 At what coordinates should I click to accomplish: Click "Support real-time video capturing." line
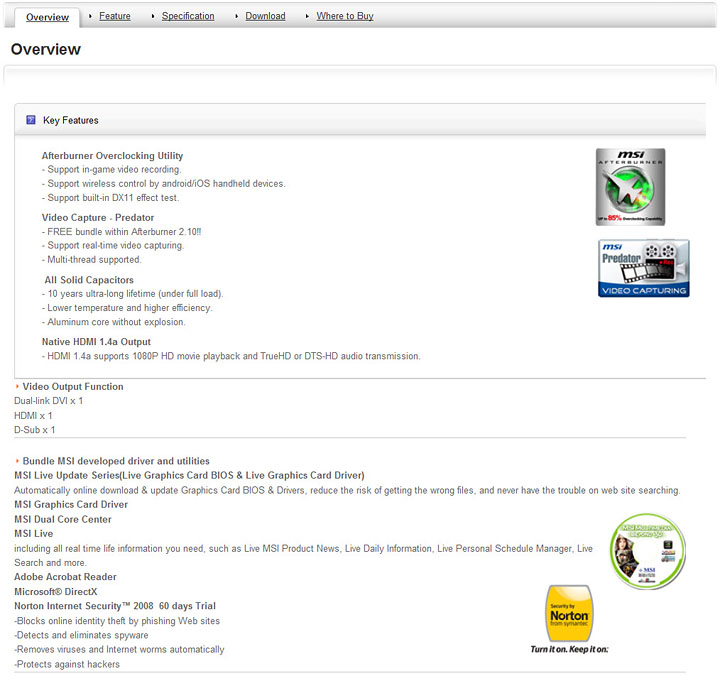(112, 246)
